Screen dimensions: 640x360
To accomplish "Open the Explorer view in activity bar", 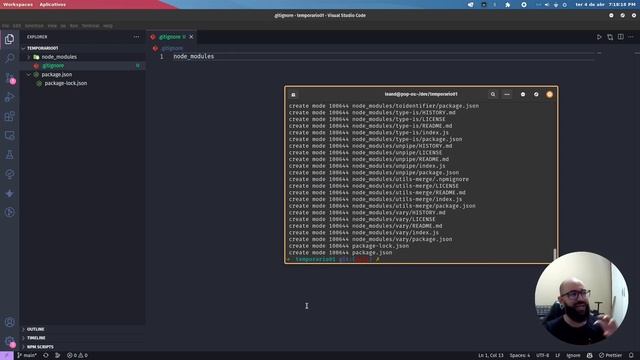I will 9,39.
